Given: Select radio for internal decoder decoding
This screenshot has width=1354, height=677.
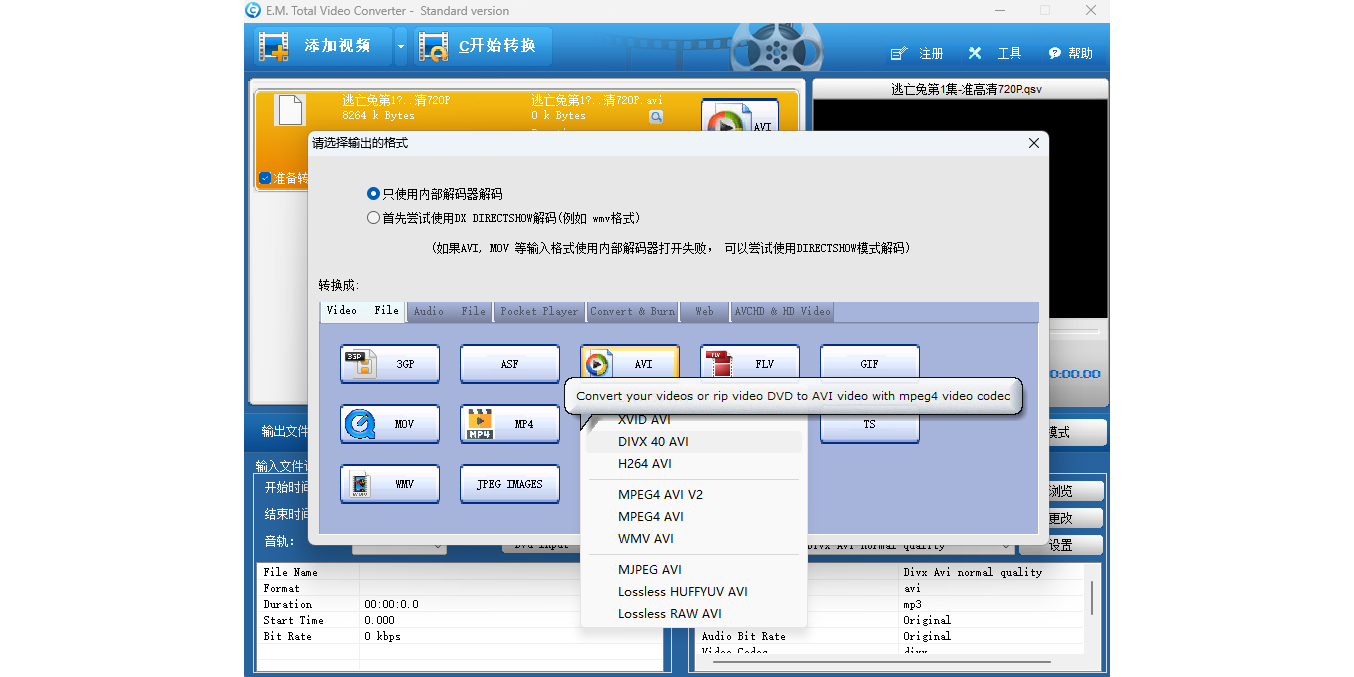Looking at the screenshot, I should pyautogui.click(x=373, y=194).
